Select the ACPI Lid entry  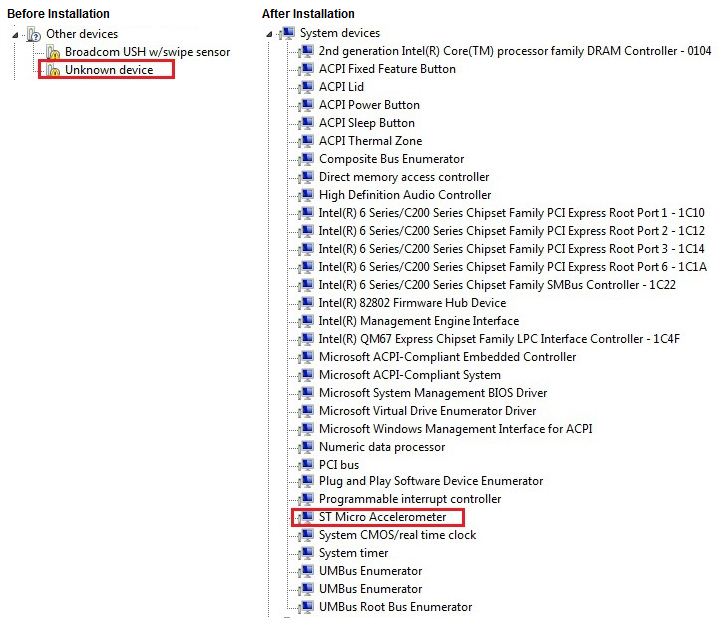click(x=341, y=87)
